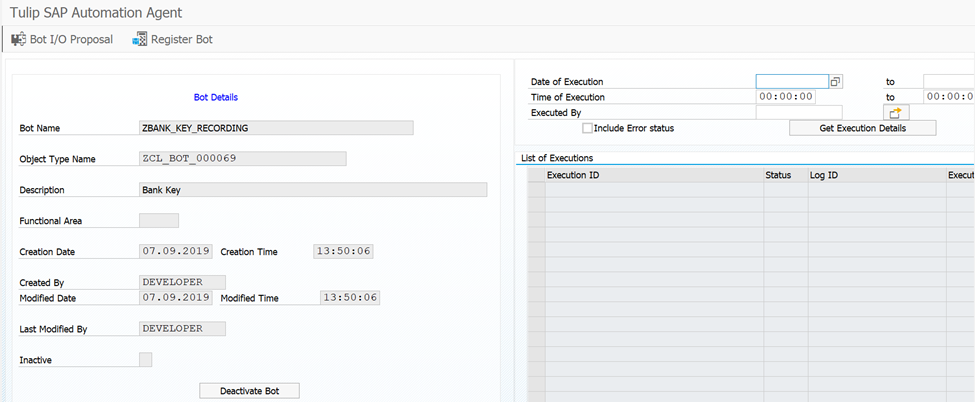
Task: Click the Execution ID column header
Action: click(654, 175)
